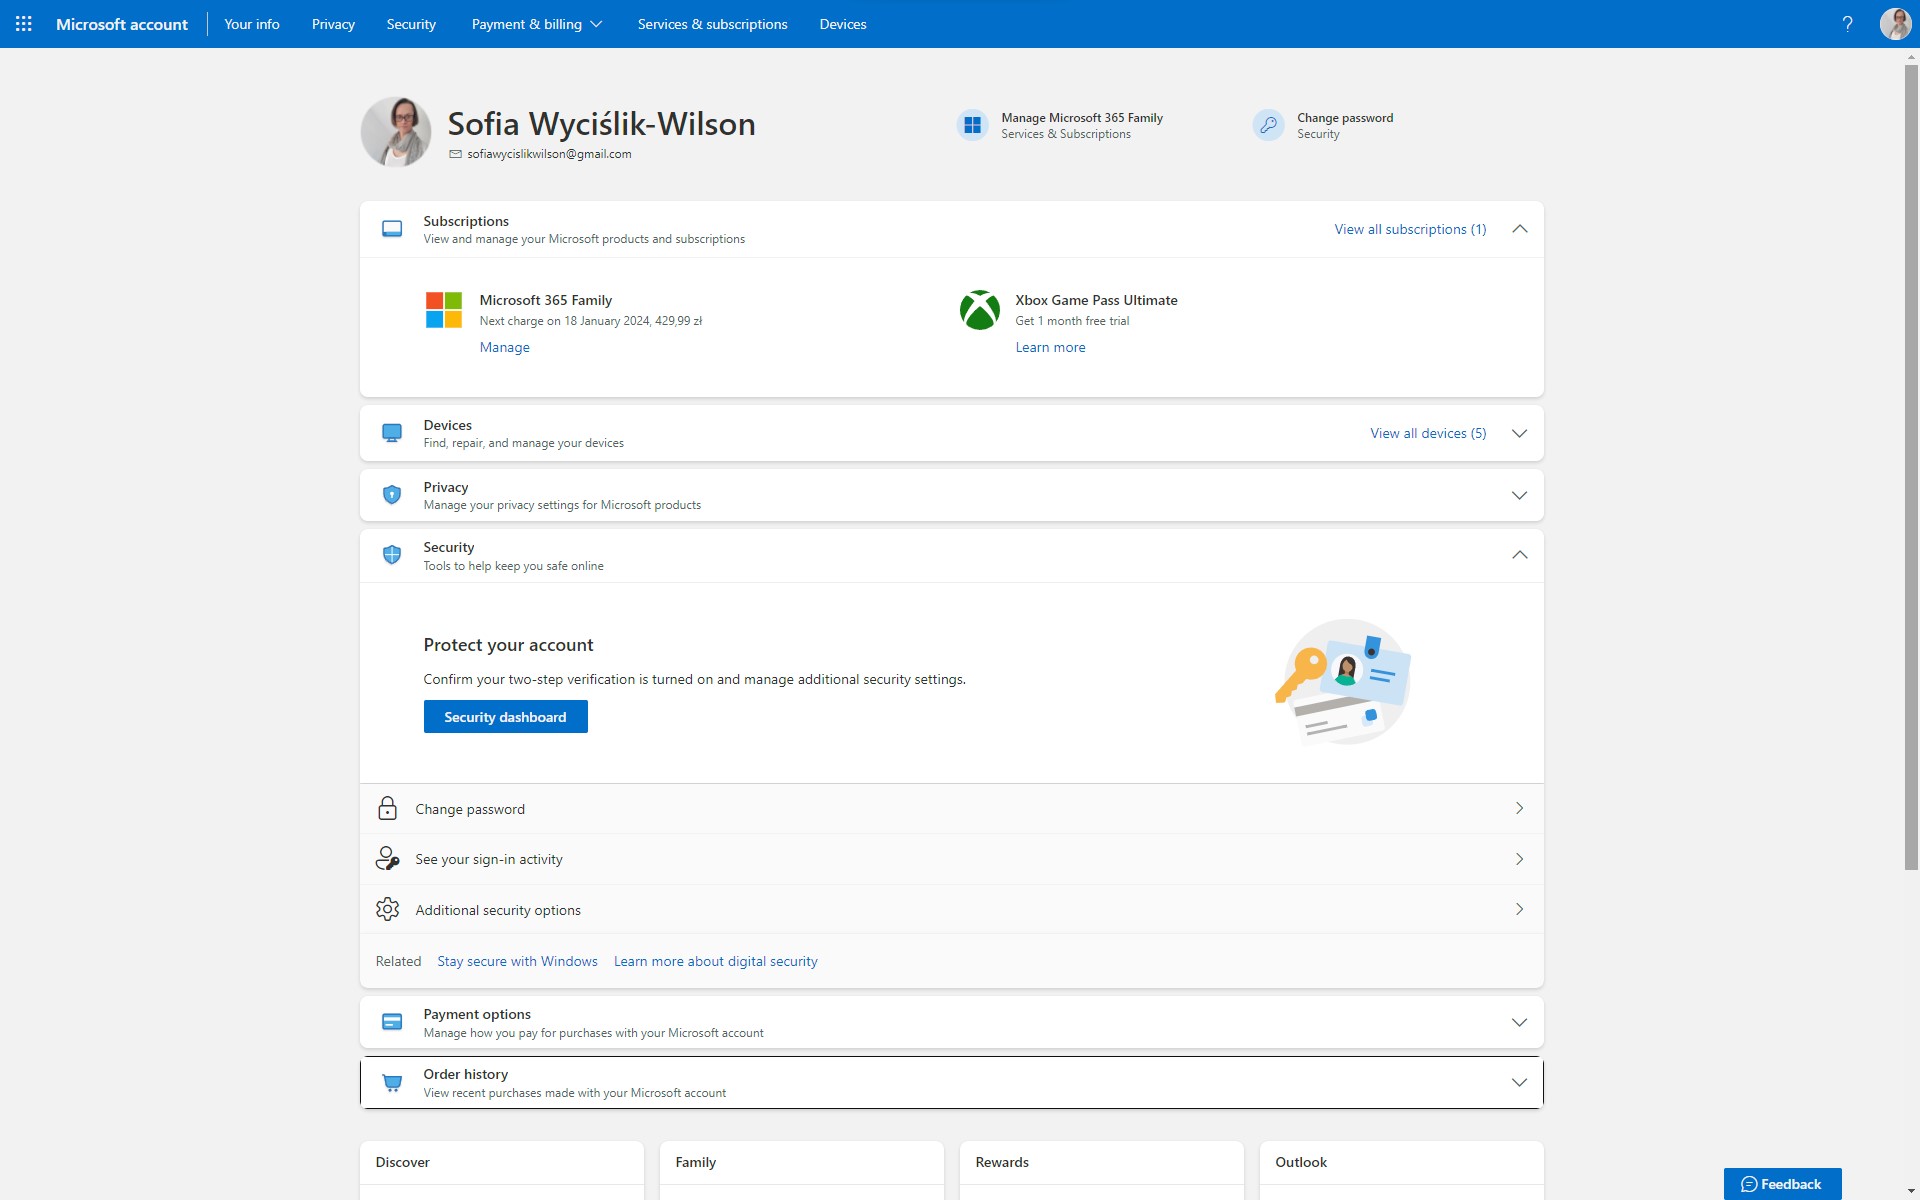Image resolution: width=1920 pixels, height=1200 pixels.
Task: Go to the Privacy nav tab
Action: point(333,24)
